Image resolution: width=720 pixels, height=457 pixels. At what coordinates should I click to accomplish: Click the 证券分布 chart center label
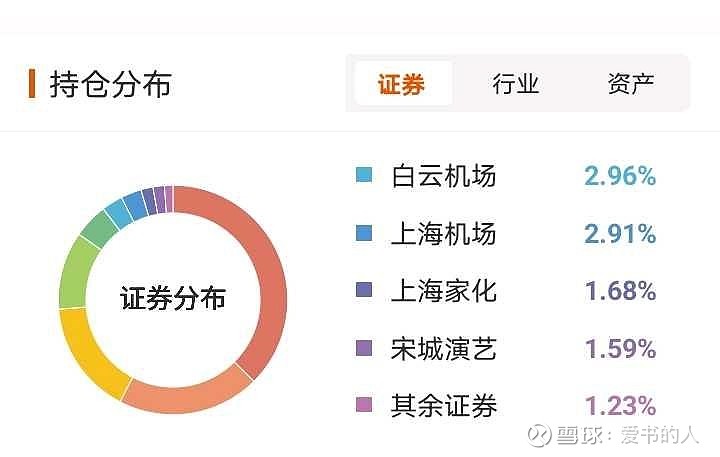click(173, 298)
